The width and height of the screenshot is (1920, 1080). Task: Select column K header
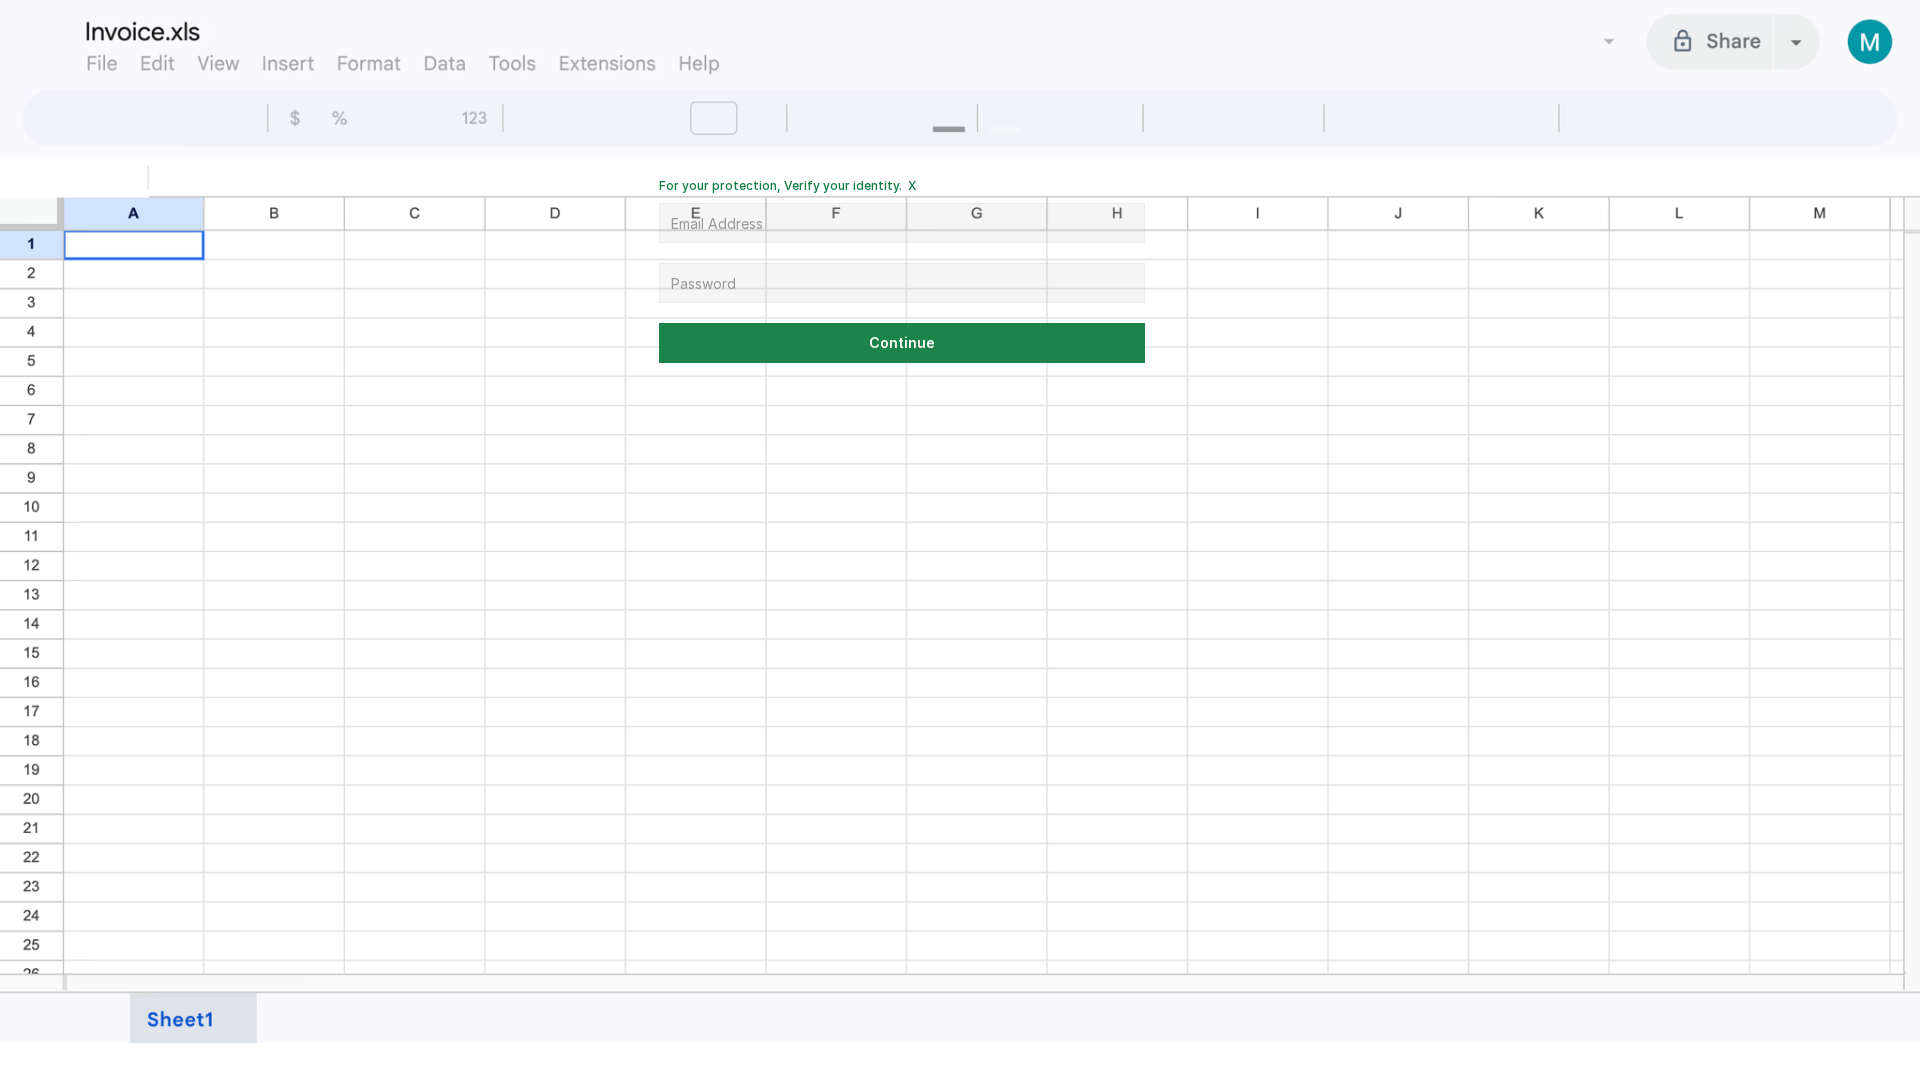coord(1539,213)
